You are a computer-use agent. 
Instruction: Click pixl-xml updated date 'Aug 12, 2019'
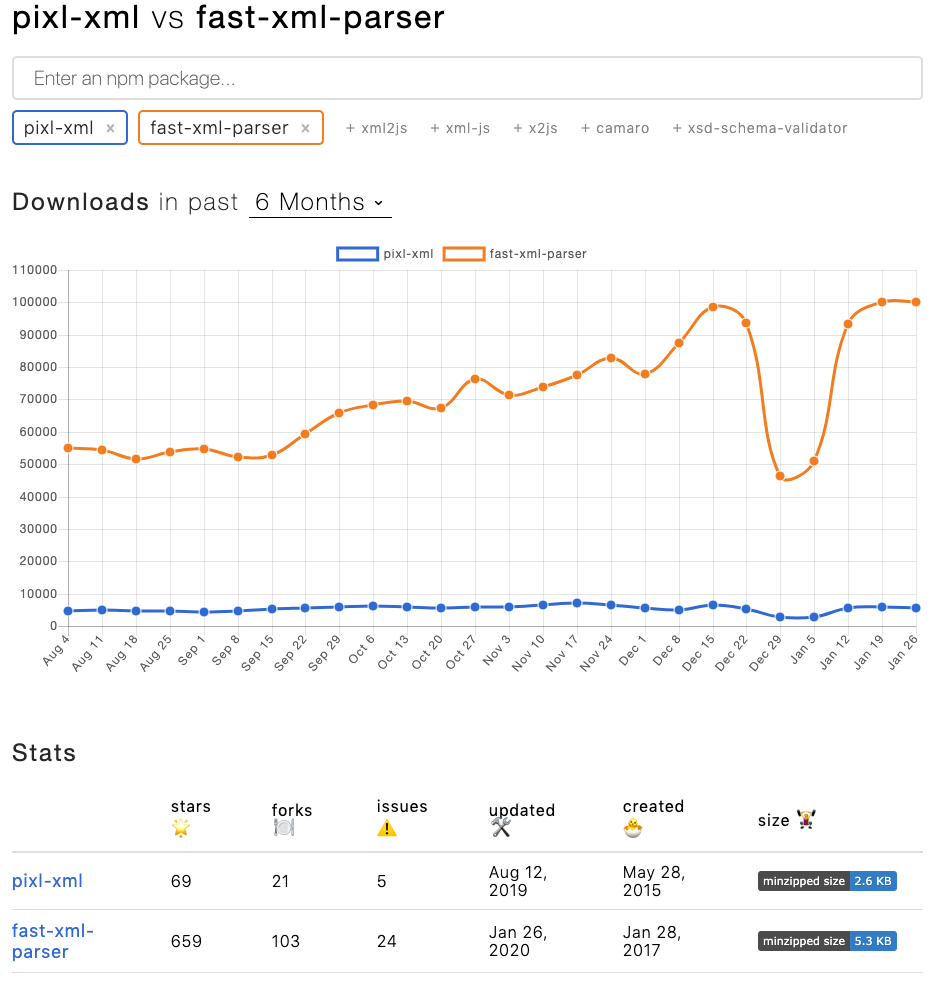[x=518, y=881]
